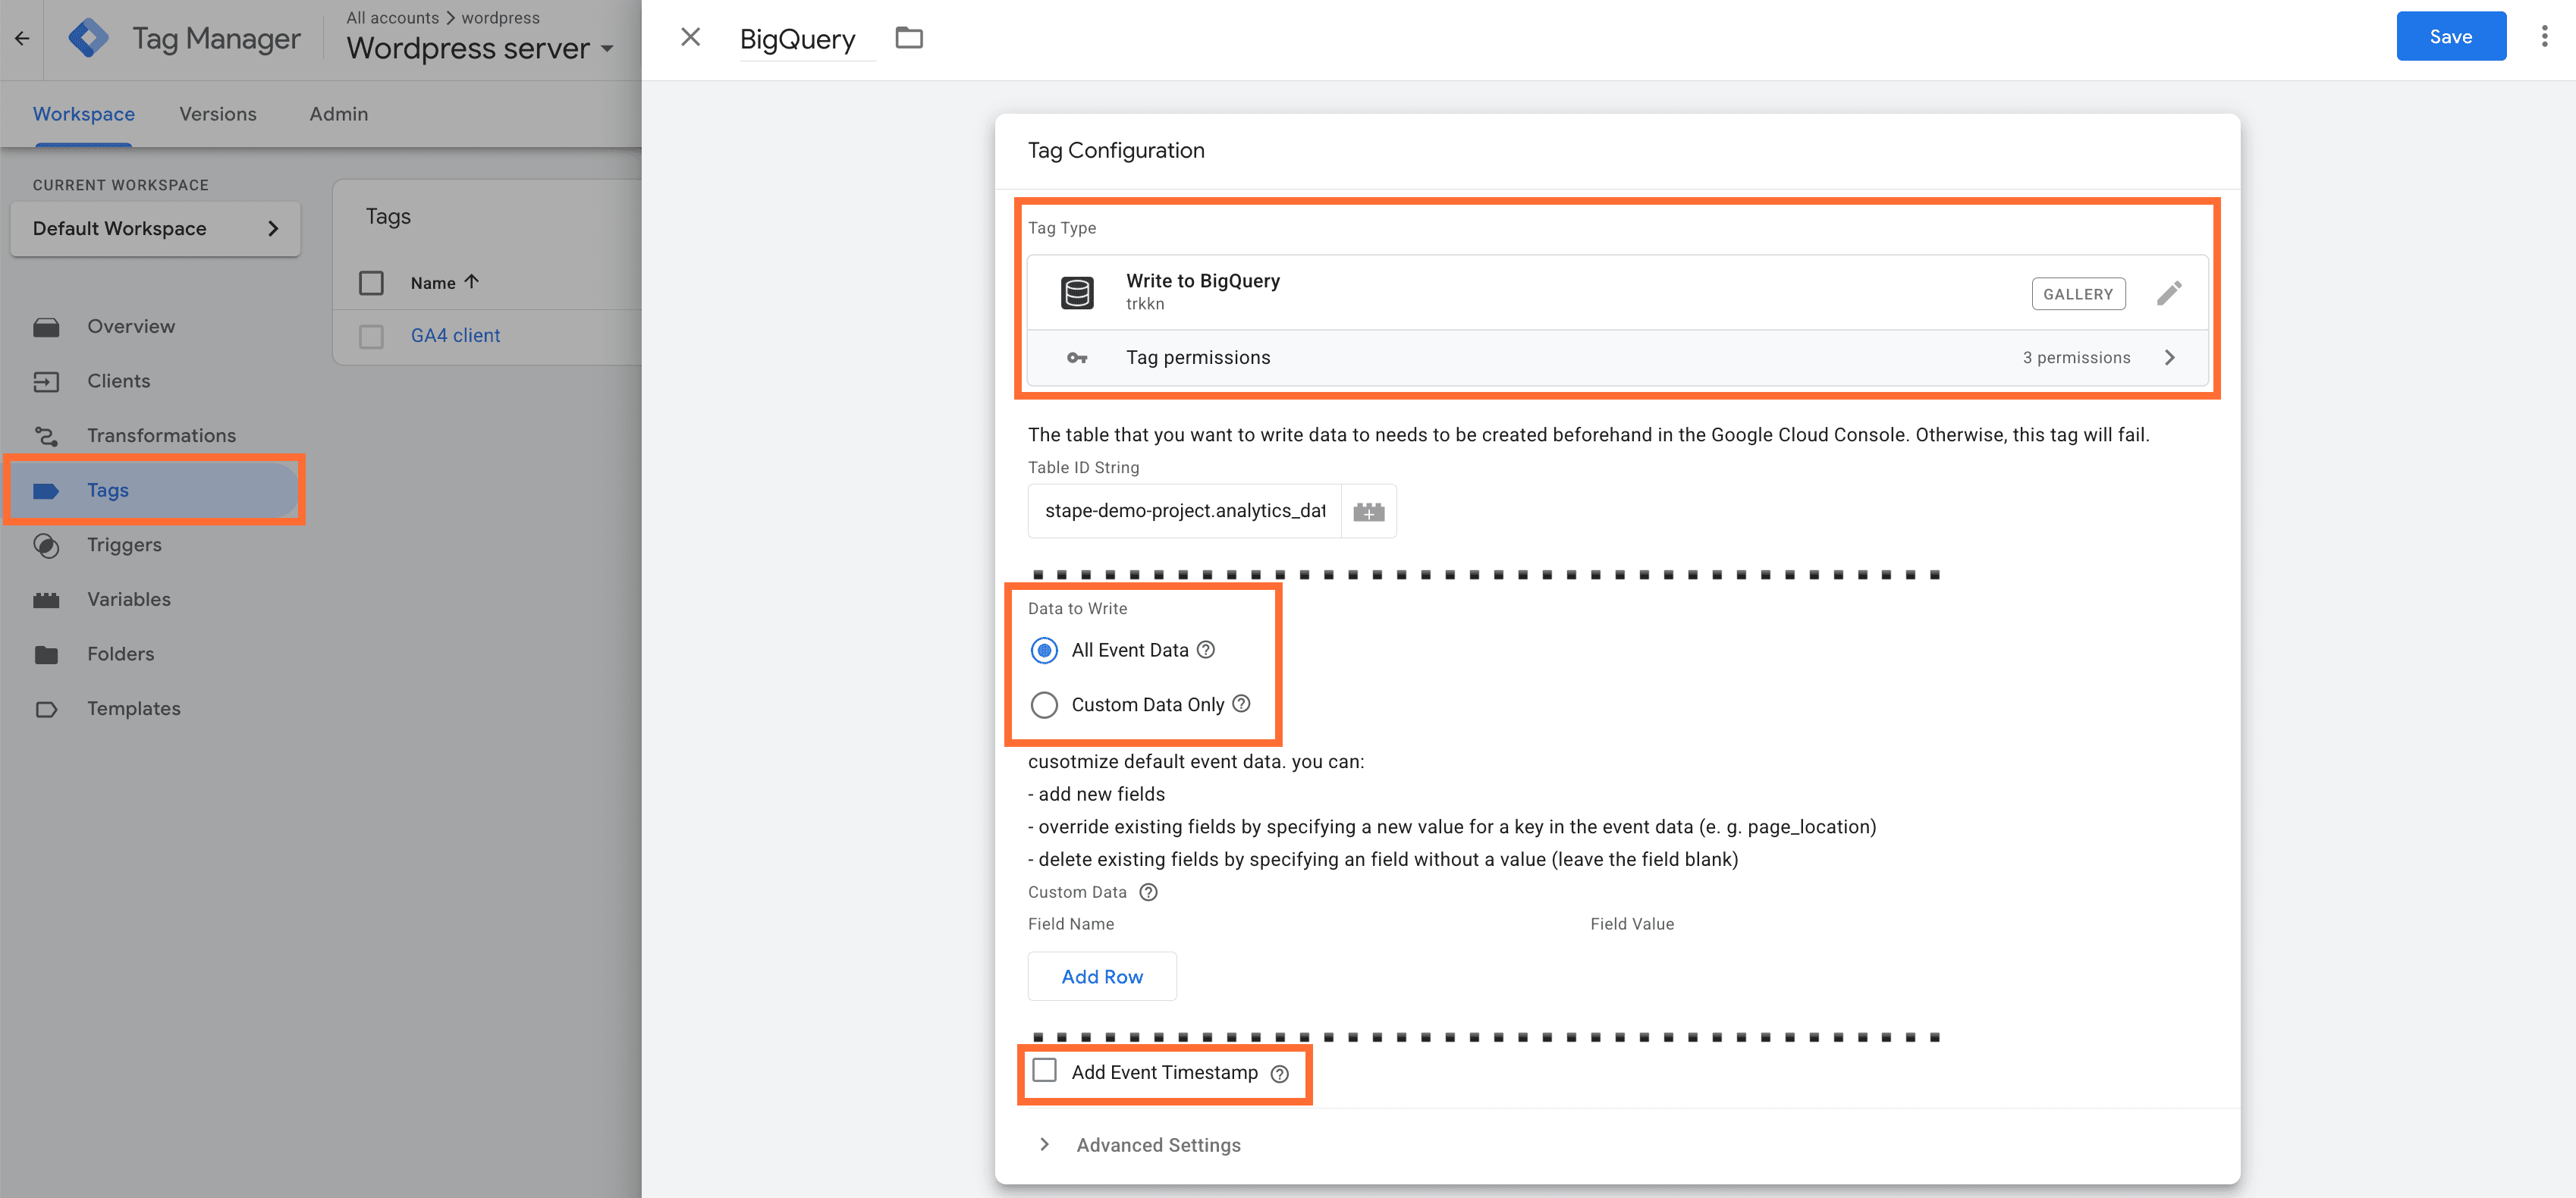The image size is (2576, 1198).
Task: Open help for Custom Data Only option
Action: click(x=1241, y=704)
